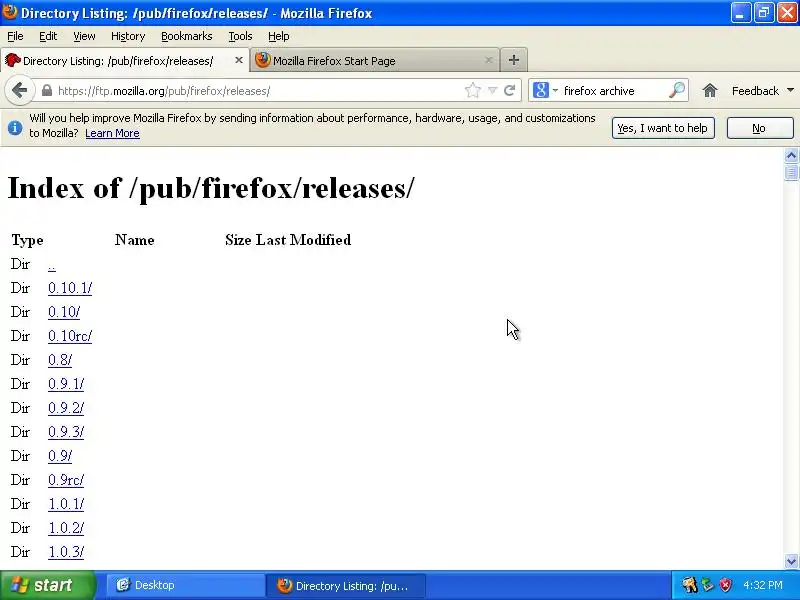The image size is (800, 600).
Task: Follow the Learn More link
Action: point(112,133)
